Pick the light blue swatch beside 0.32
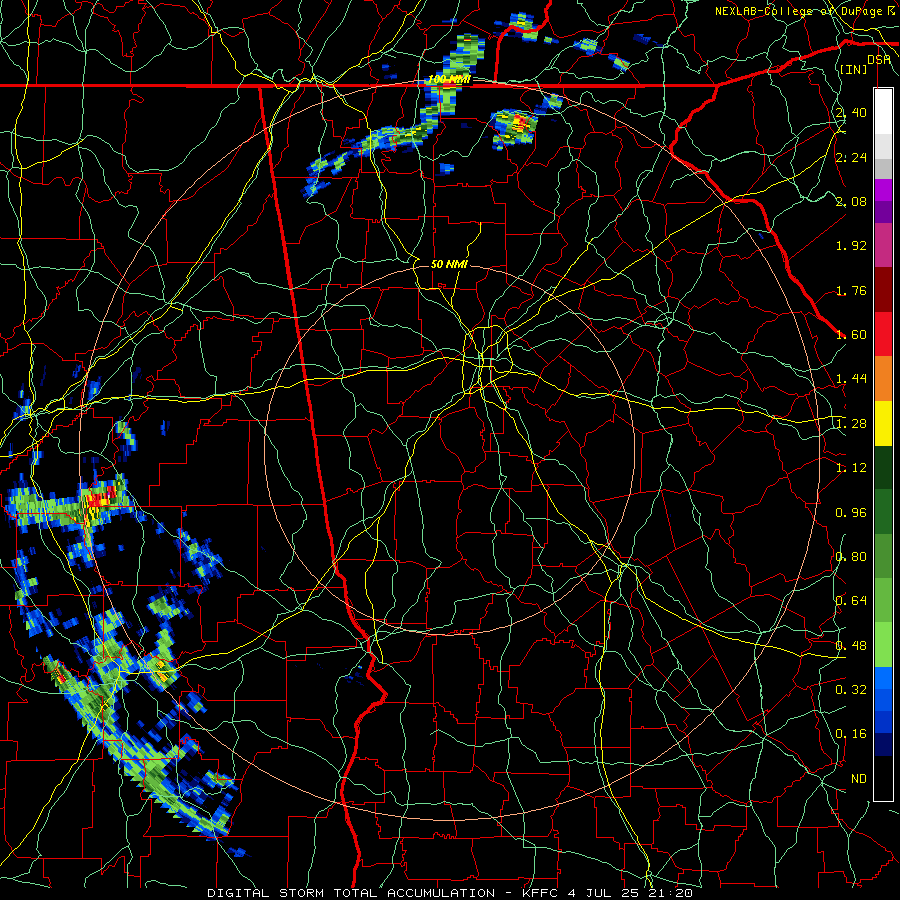 click(x=883, y=678)
